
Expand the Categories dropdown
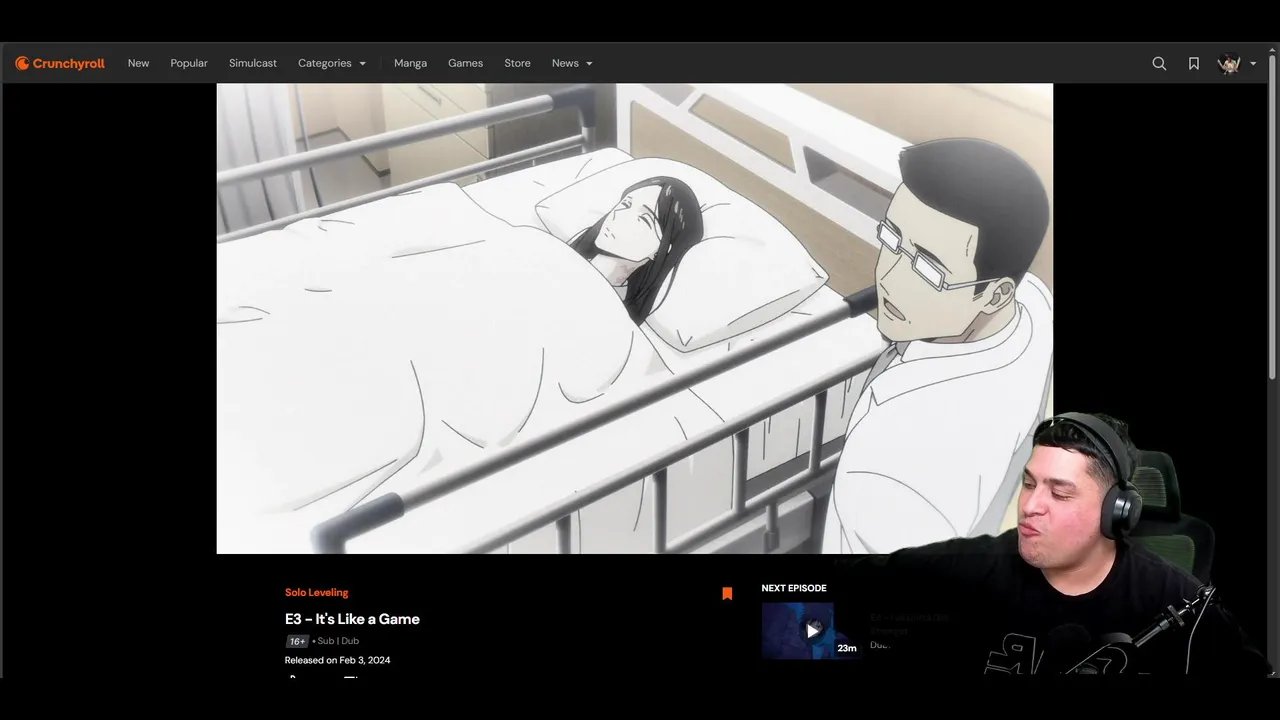332,63
